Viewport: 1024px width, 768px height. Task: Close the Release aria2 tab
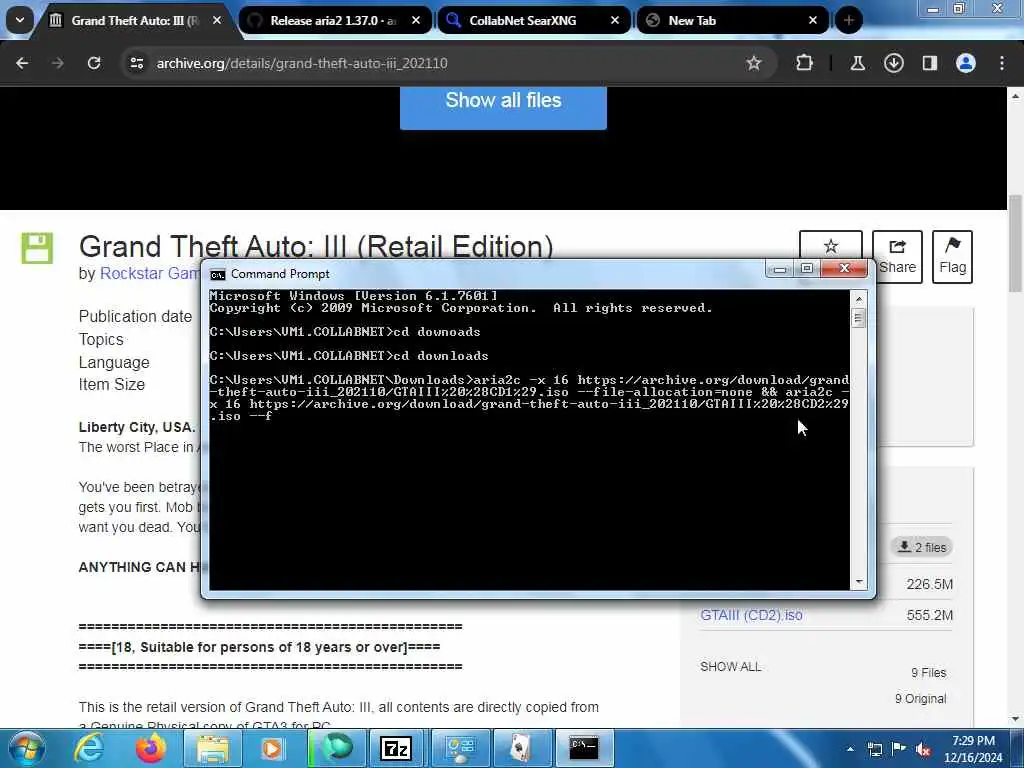coord(416,20)
